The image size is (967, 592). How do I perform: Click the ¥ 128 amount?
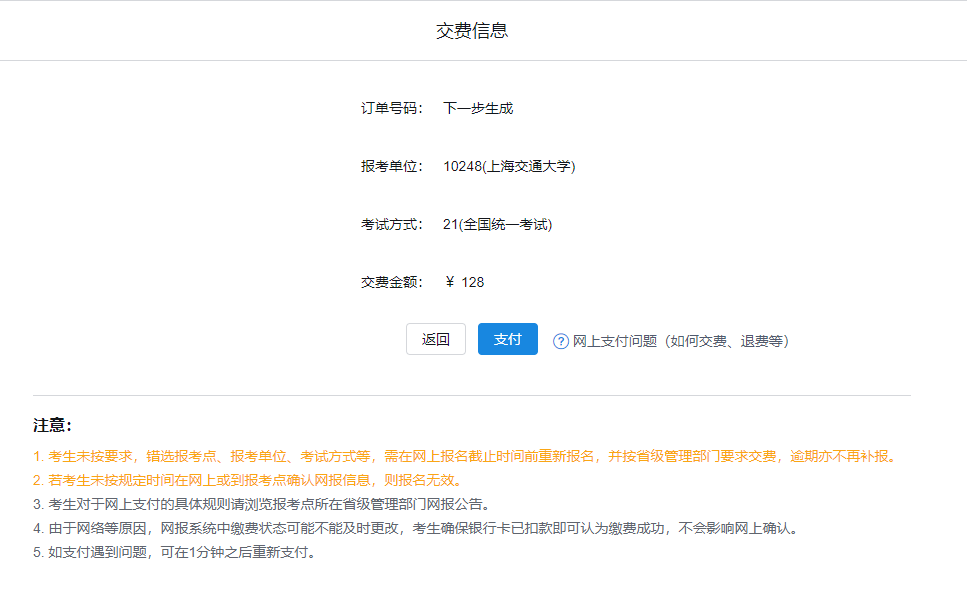[464, 282]
